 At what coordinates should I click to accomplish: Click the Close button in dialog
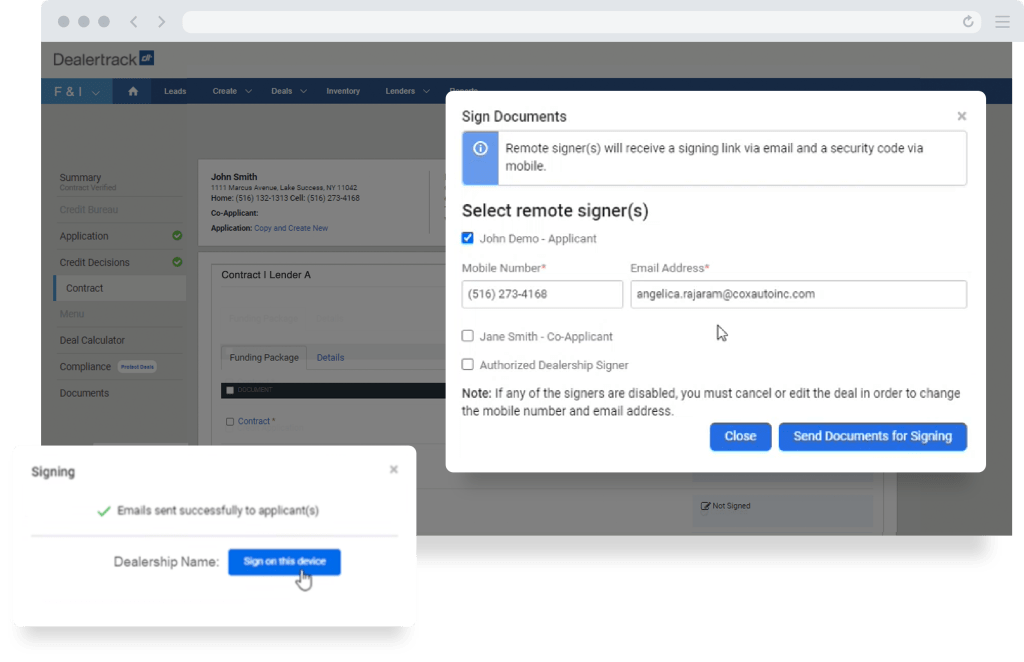coord(740,436)
